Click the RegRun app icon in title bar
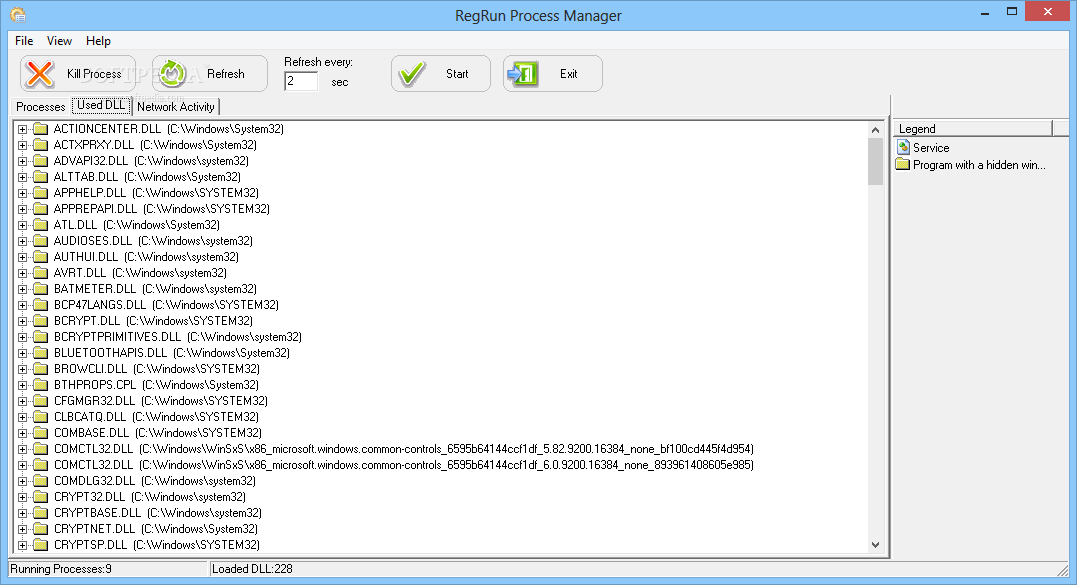The image size is (1077, 585). [x=18, y=14]
